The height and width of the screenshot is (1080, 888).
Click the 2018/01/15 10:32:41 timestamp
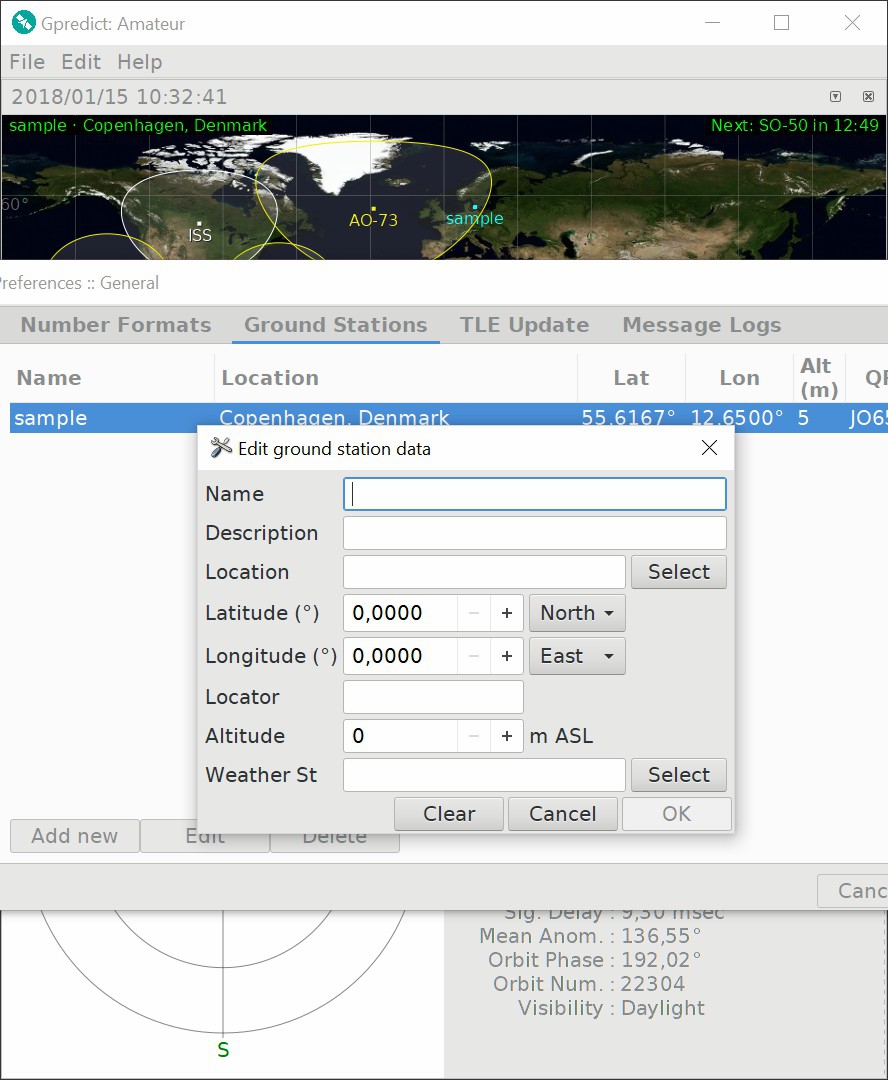point(119,96)
